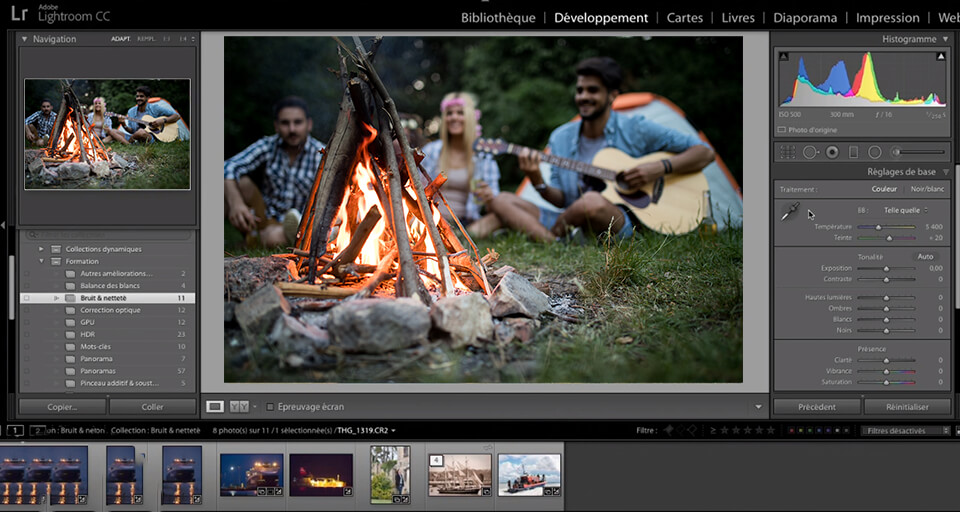Open the BB Telle quelle dropdown
This screenshot has height=512, width=960.
[x=906, y=210]
